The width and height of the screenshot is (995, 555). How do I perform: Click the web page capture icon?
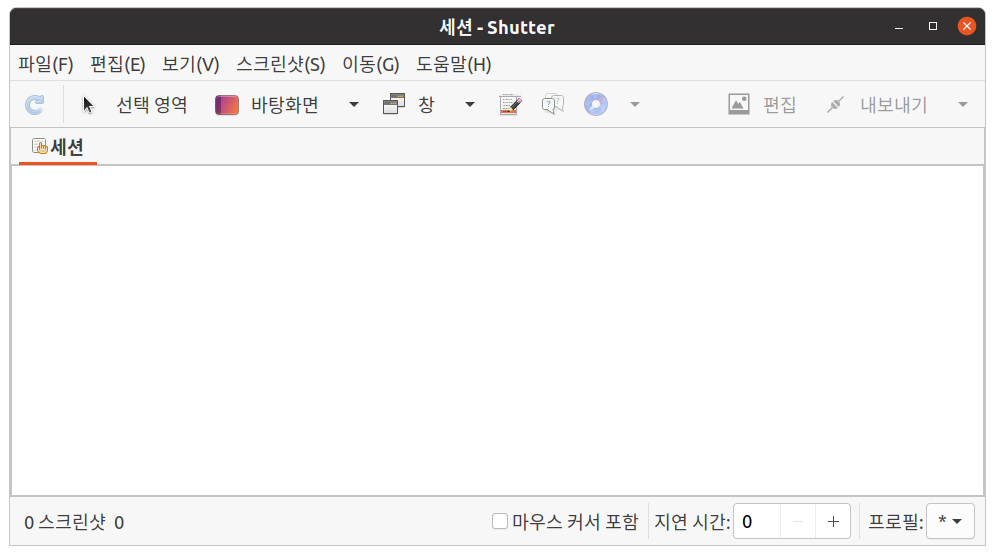596,105
